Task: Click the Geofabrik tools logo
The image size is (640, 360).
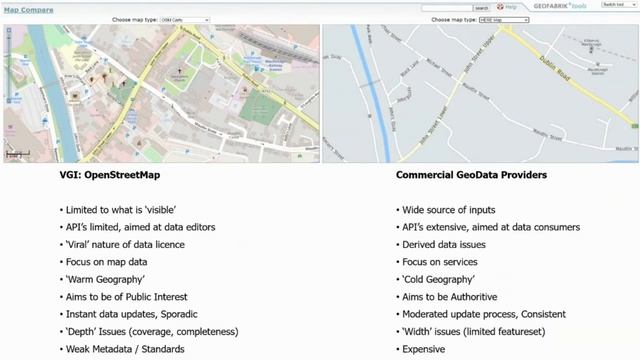Action: (560, 6)
